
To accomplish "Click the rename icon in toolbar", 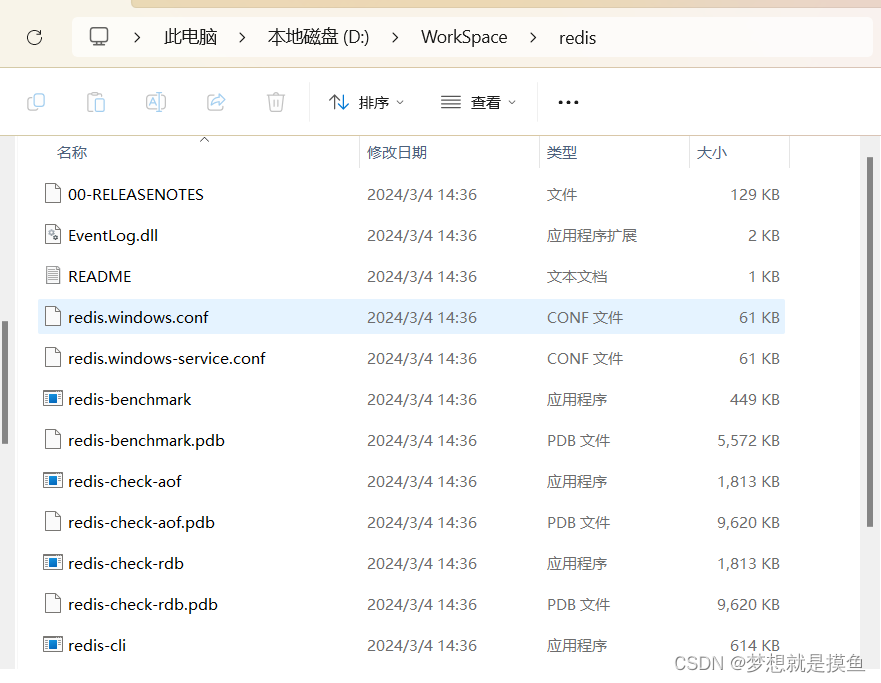I will tap(156, 102).
